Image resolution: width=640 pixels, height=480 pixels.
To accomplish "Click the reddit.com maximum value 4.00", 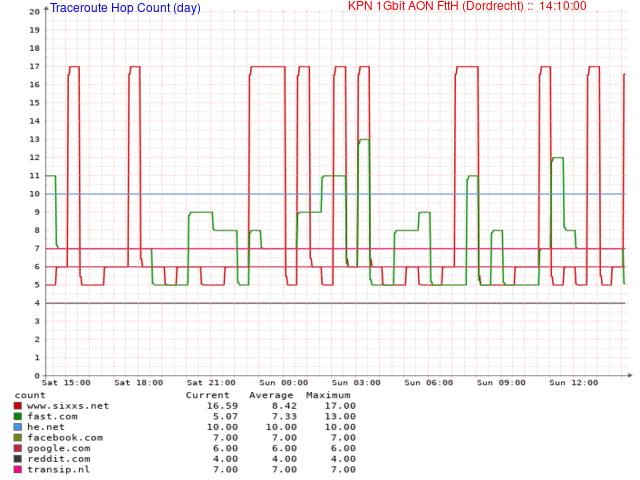I will [x=343, y=459].
